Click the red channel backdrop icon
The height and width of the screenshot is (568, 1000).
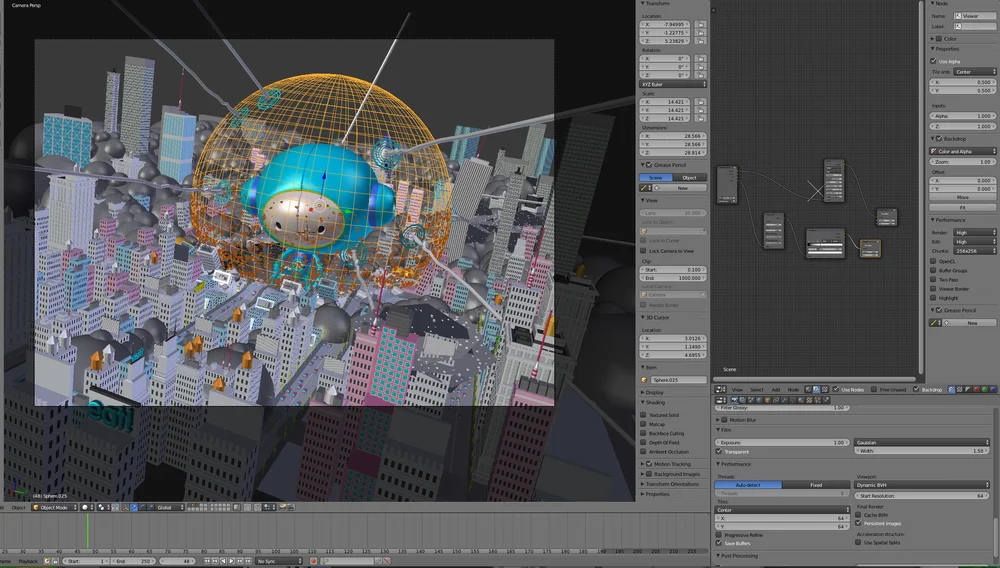point(976,390)
